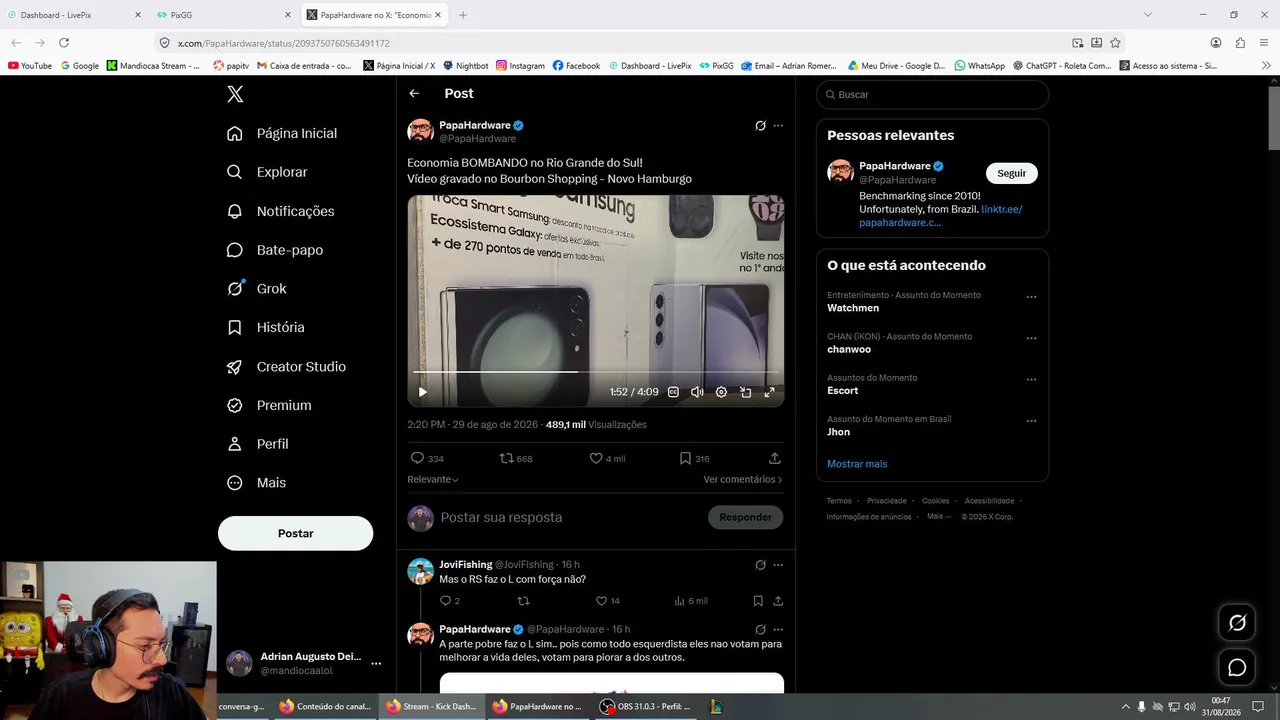View analytics on JoviFishing comment (6 mil)
This screenshot has width=1280, height=720.
tap(691, 601)
